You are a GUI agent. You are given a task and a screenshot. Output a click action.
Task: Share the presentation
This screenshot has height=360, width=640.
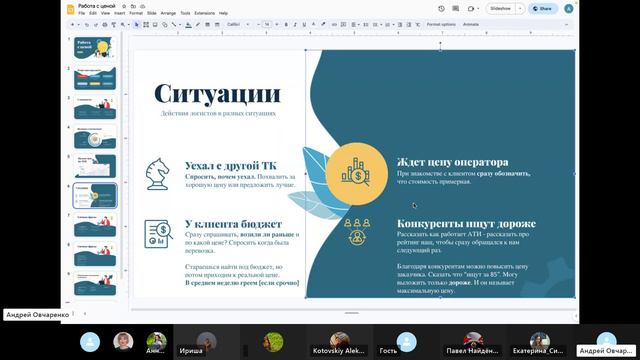[x=543, y=9]
